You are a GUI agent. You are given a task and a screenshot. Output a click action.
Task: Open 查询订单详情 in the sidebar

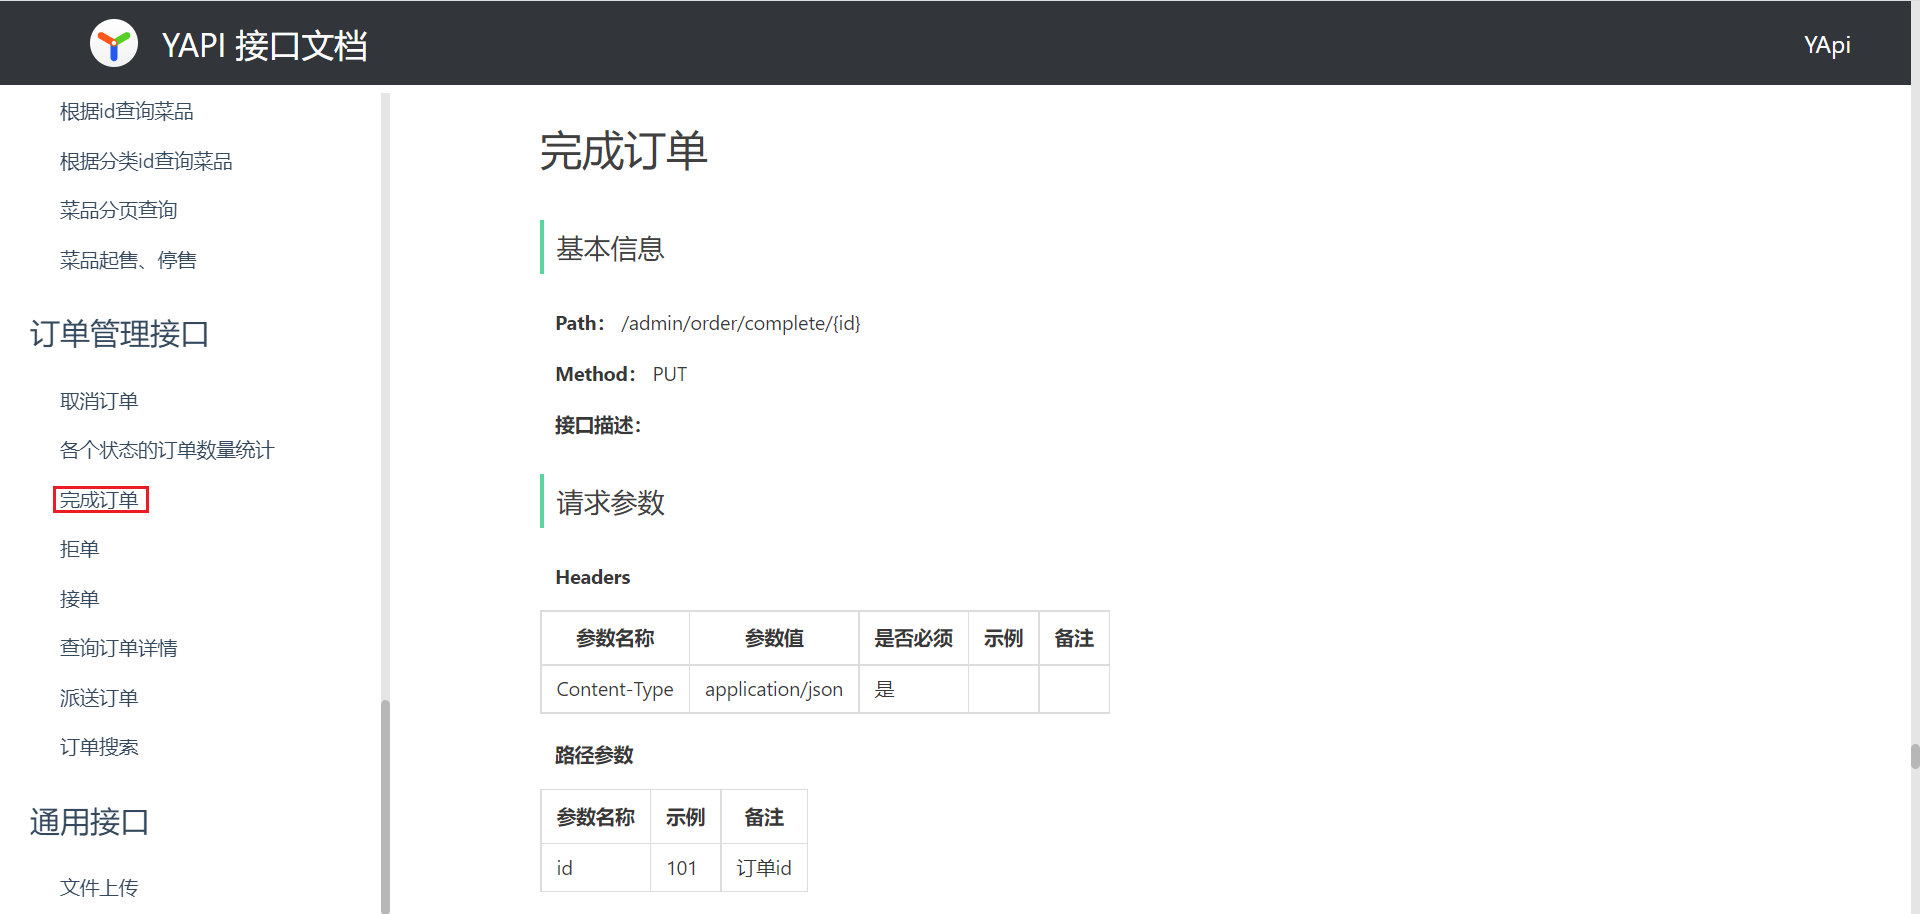[118, 648]
